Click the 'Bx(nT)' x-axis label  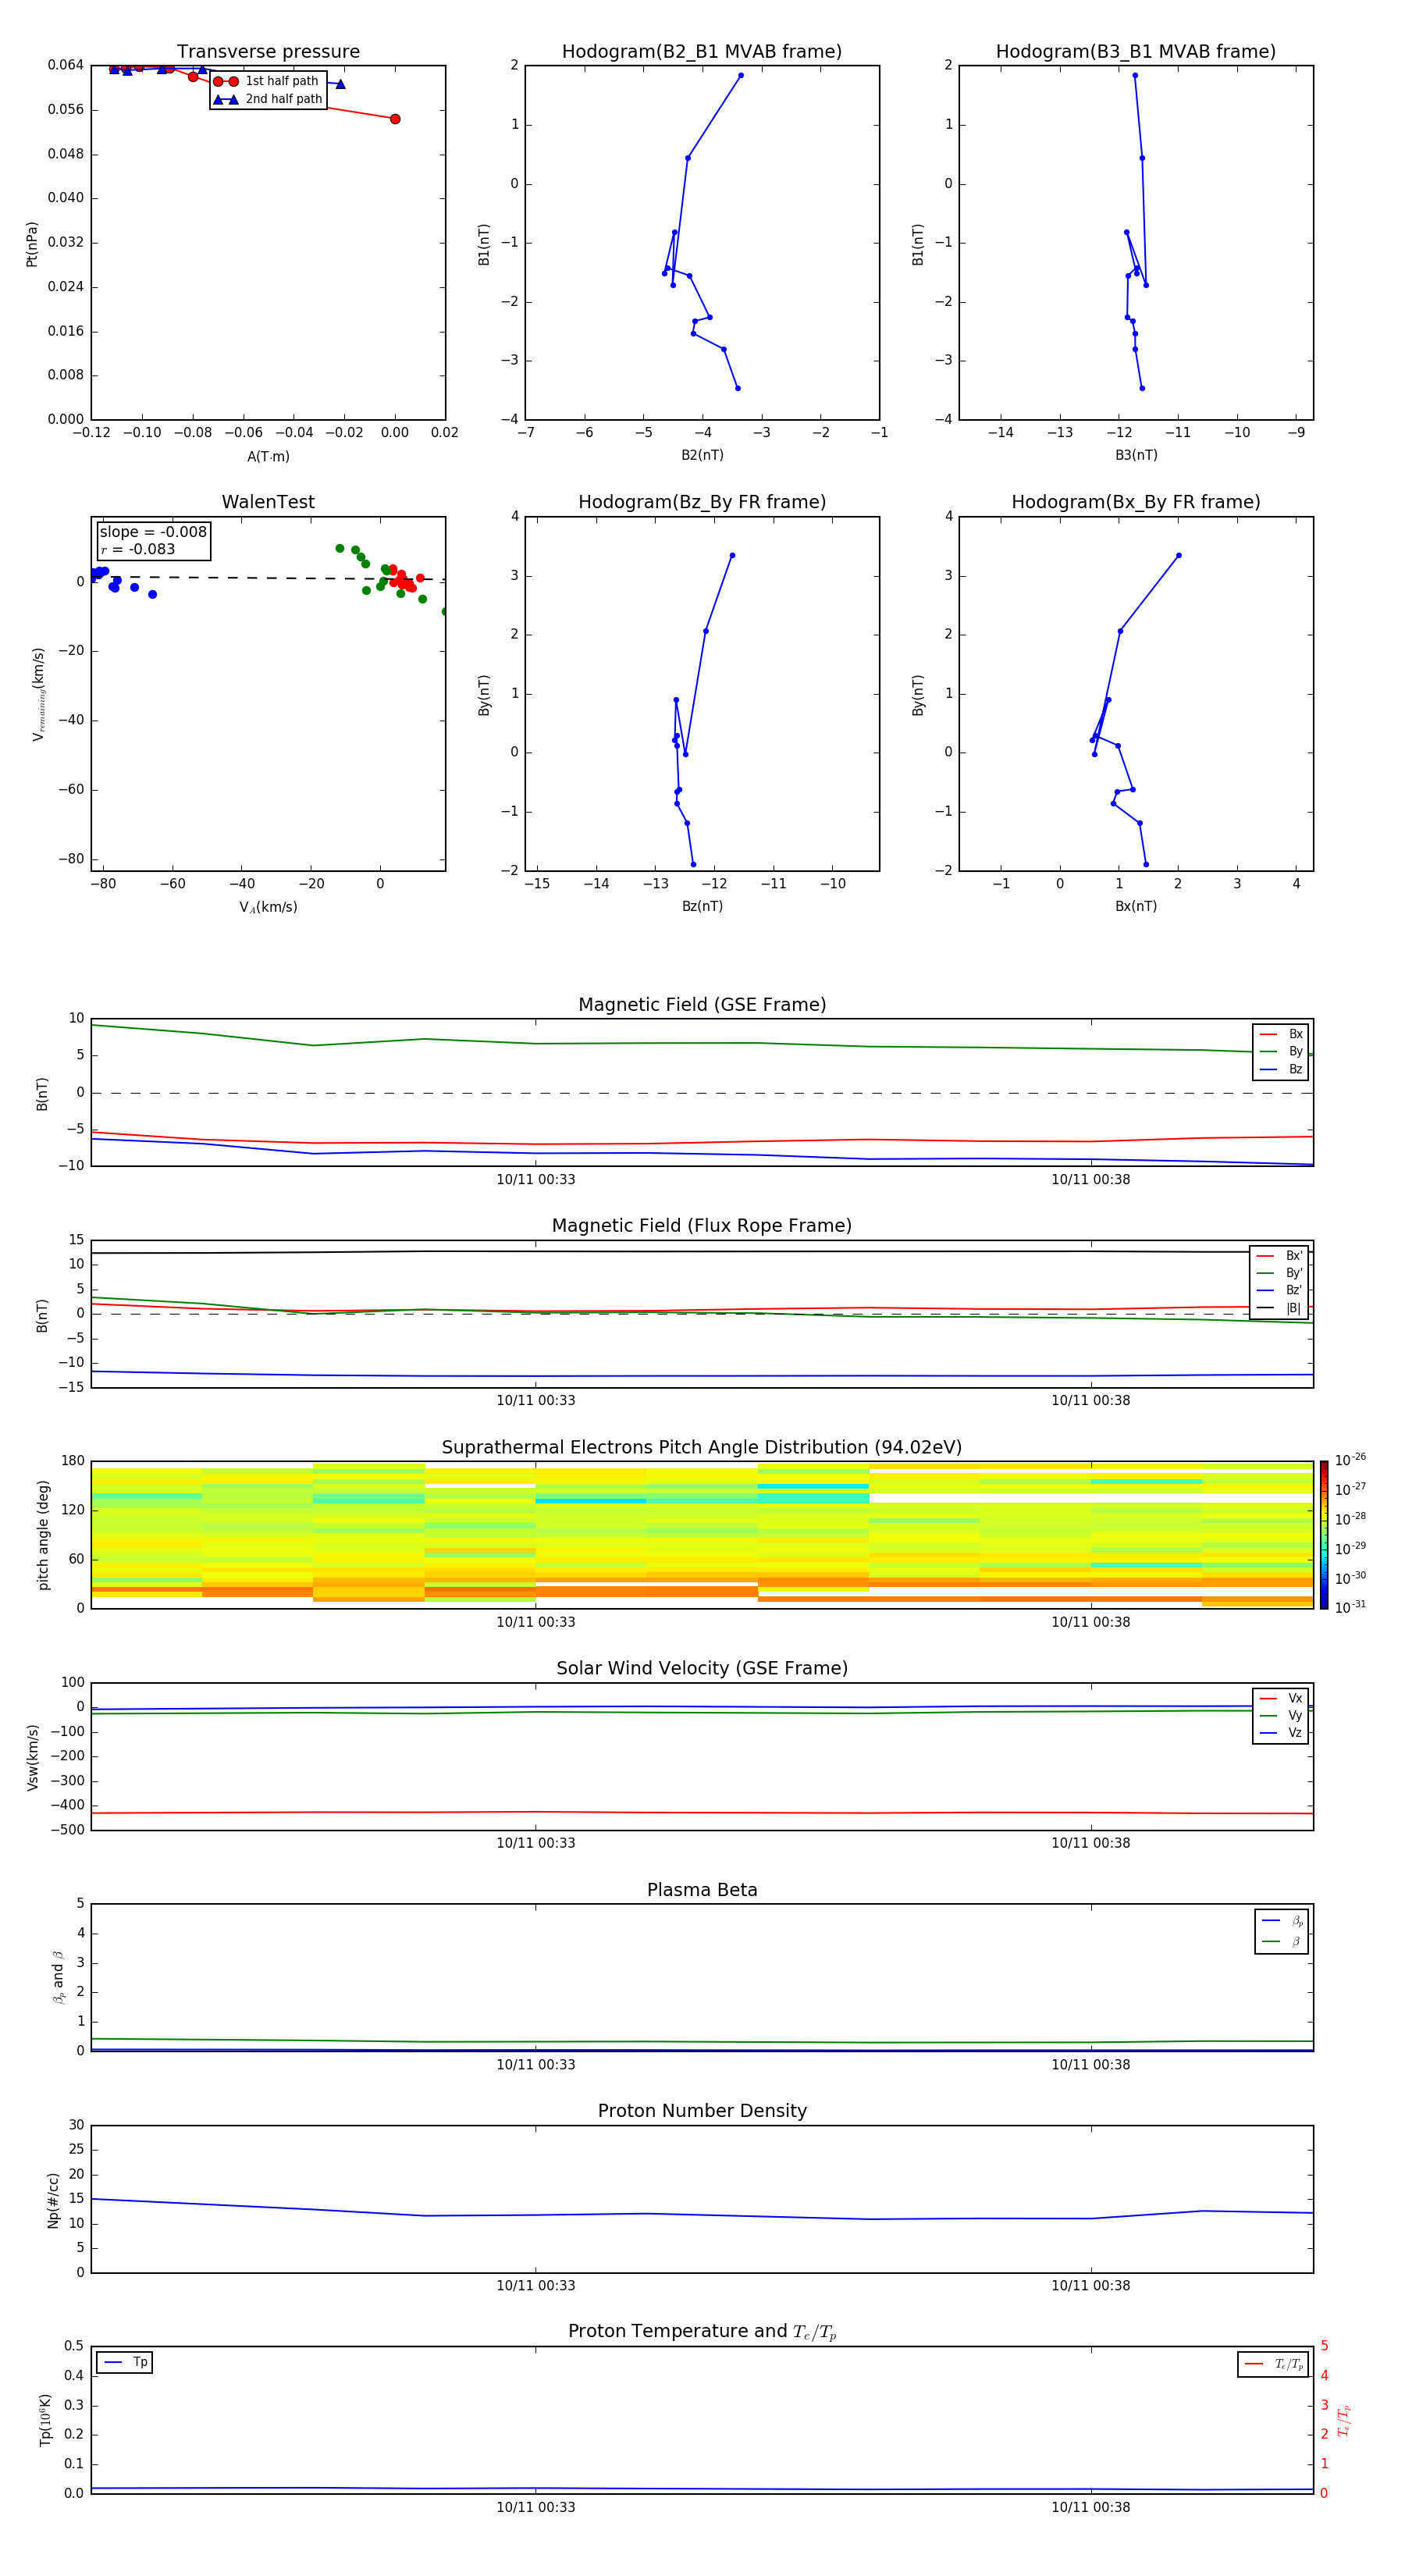click(x=1136, y=906)
